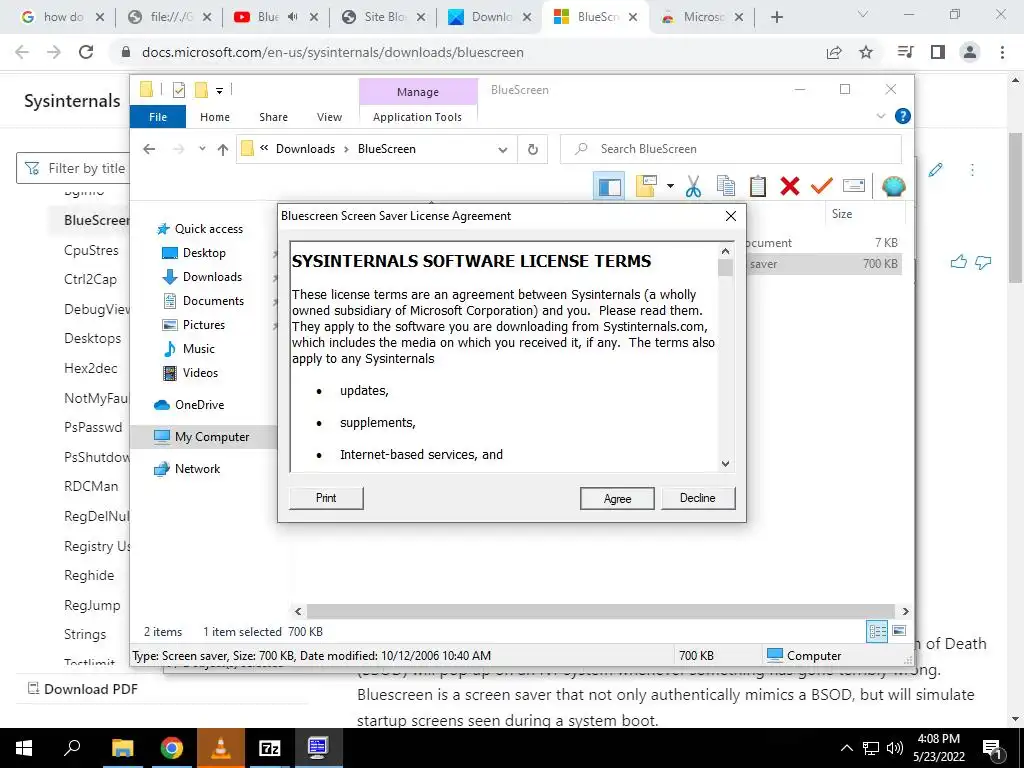Viewport: 1024px width, 768px height.
Task: Select Documents in navigation pane
Action: [203, 301]
